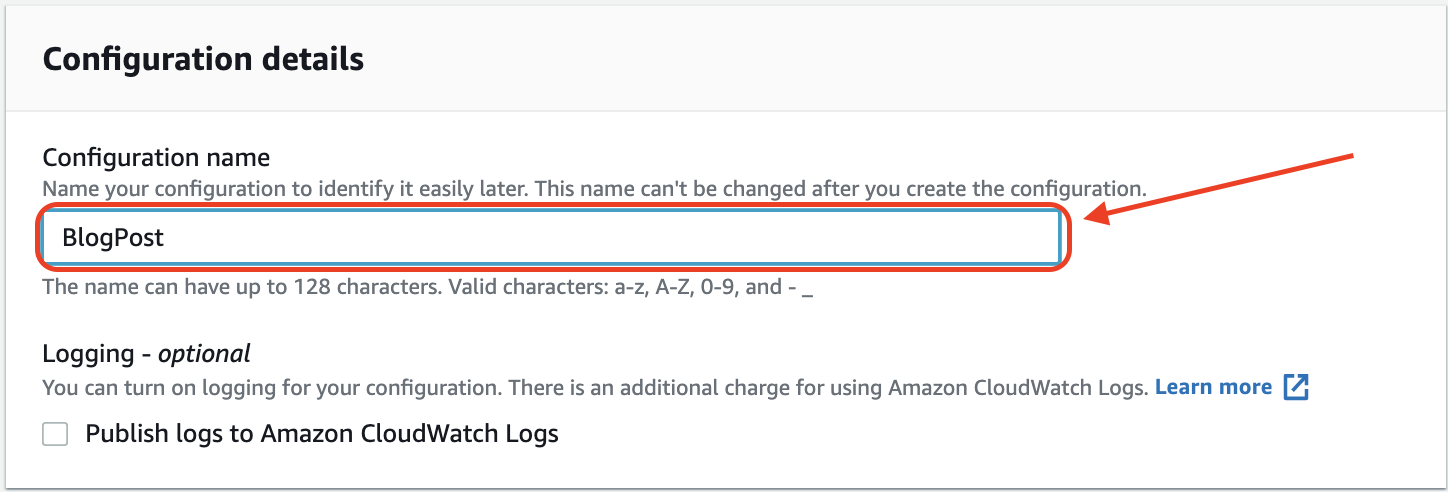Place cursor on the BlogPost text
This screenshot has width=1448, height=492.
pos(113,238)
